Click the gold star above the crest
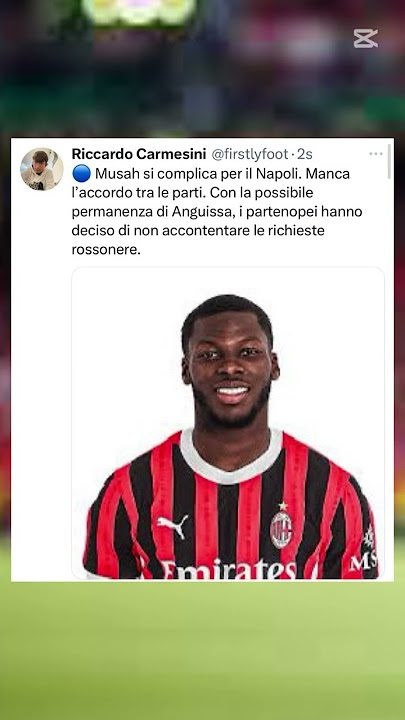 tap(282, 506)
